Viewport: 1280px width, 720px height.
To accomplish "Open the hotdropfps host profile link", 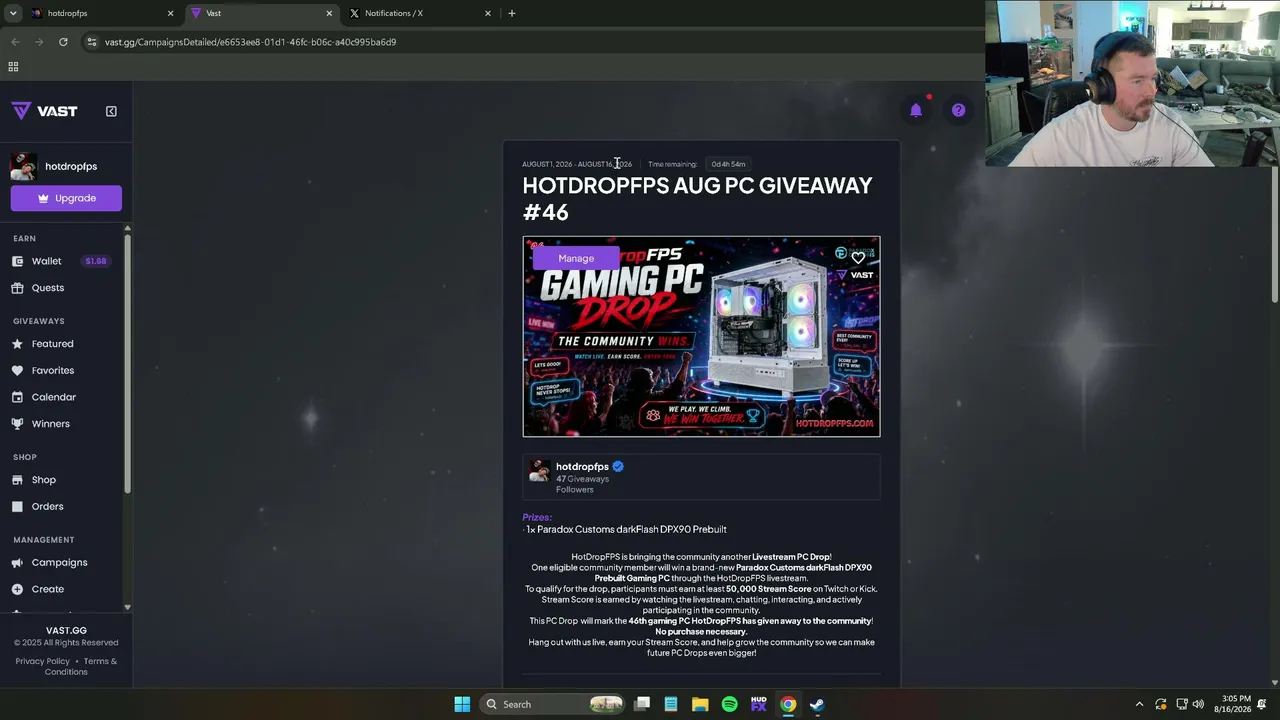I will pos(582,467).
